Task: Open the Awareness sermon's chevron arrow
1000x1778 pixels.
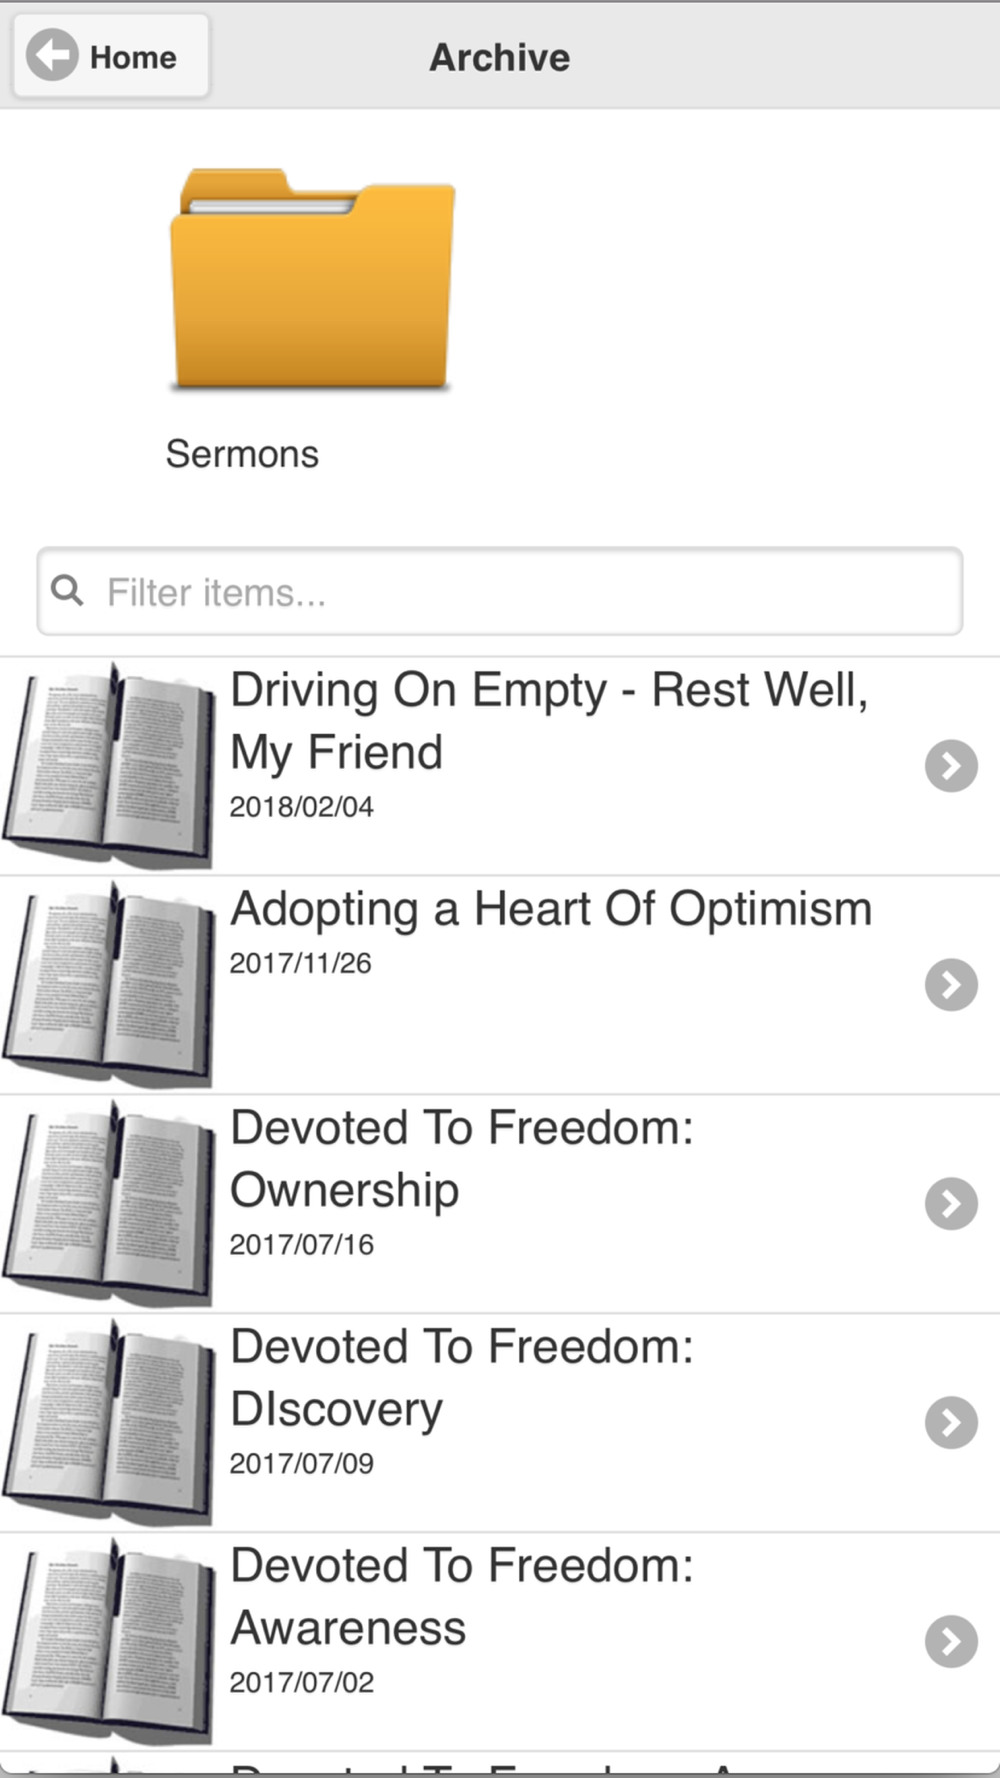Action: [951, 1642]
